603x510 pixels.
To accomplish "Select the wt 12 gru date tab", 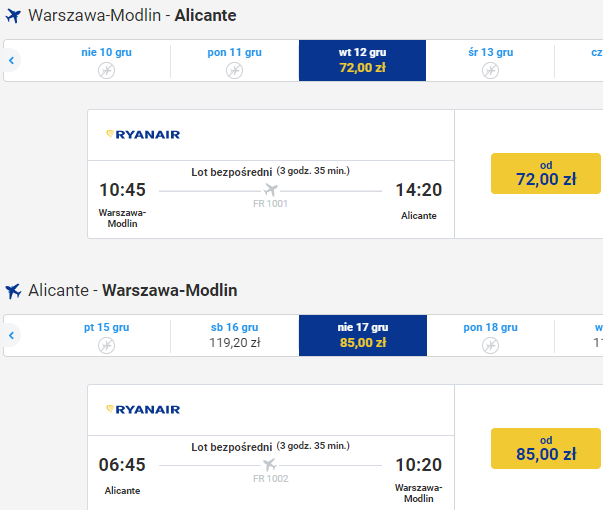I will pos(362,60).
